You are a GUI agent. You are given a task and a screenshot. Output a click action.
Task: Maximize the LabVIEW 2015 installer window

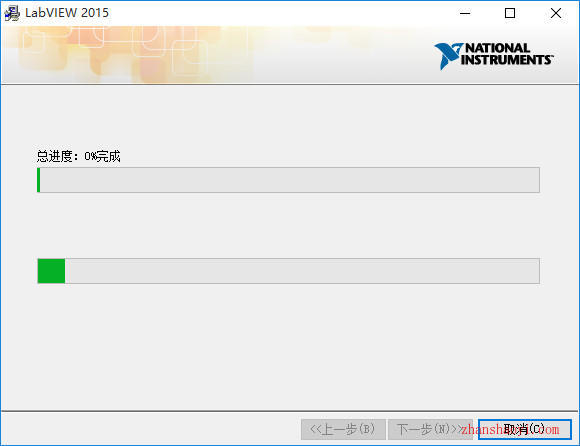tap(510, 13)
